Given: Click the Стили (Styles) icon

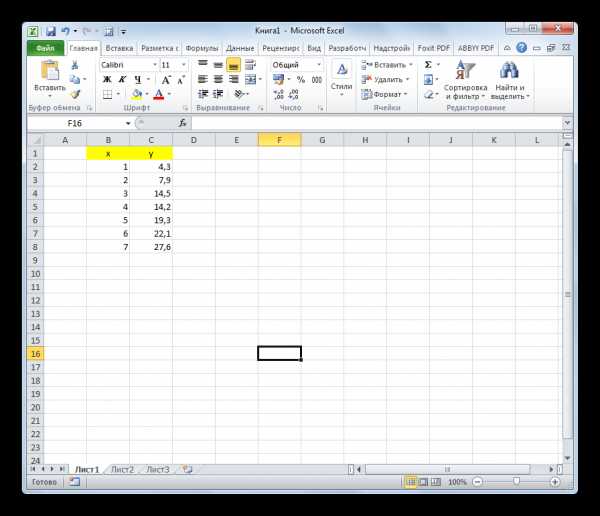Looking at the screenshot, I should (341, 72).
